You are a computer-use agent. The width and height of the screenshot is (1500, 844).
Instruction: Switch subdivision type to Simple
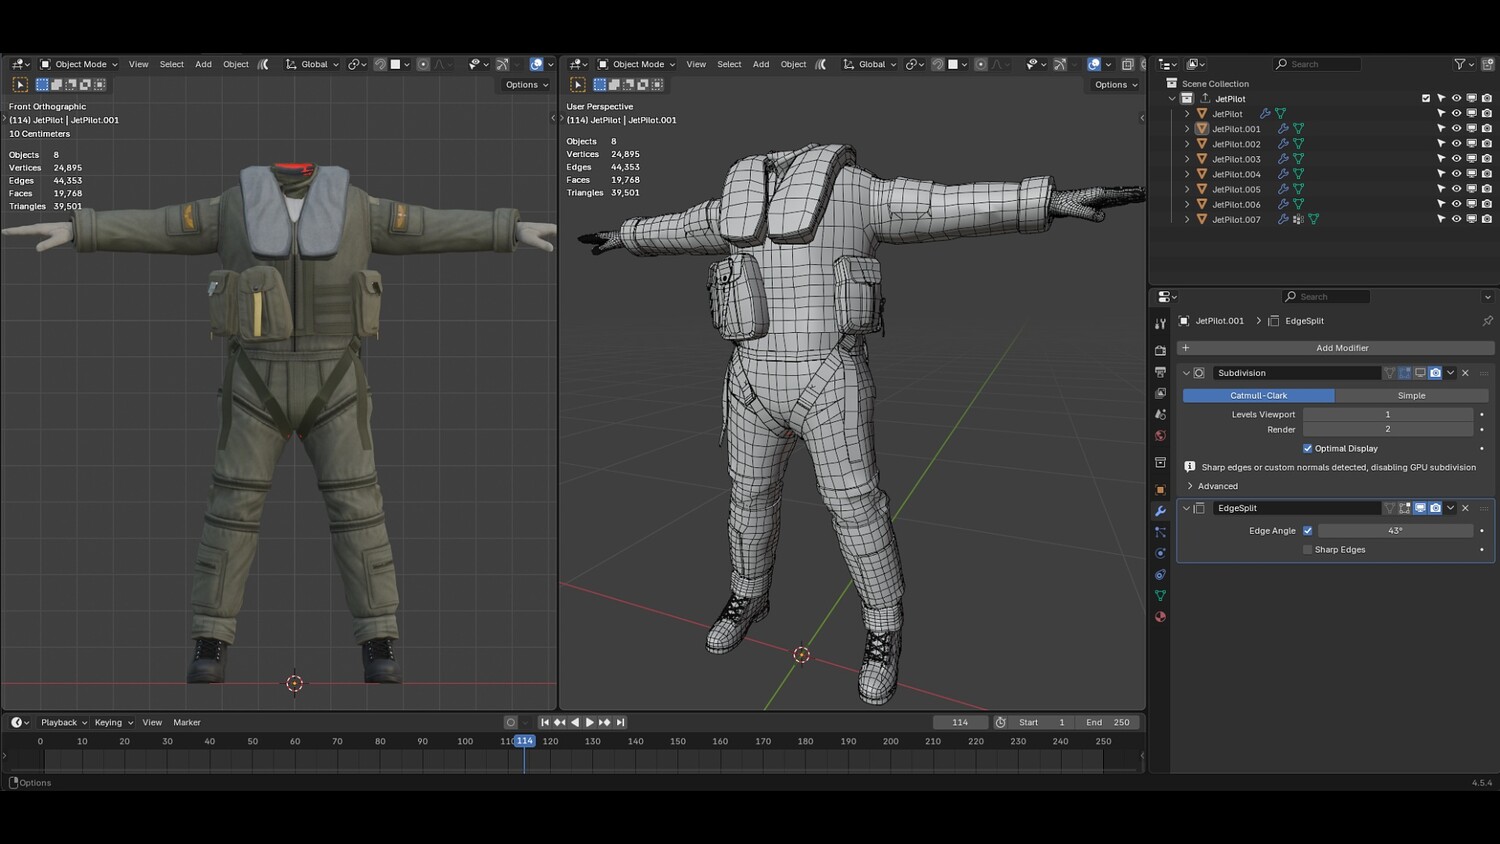pos(1411,395)
